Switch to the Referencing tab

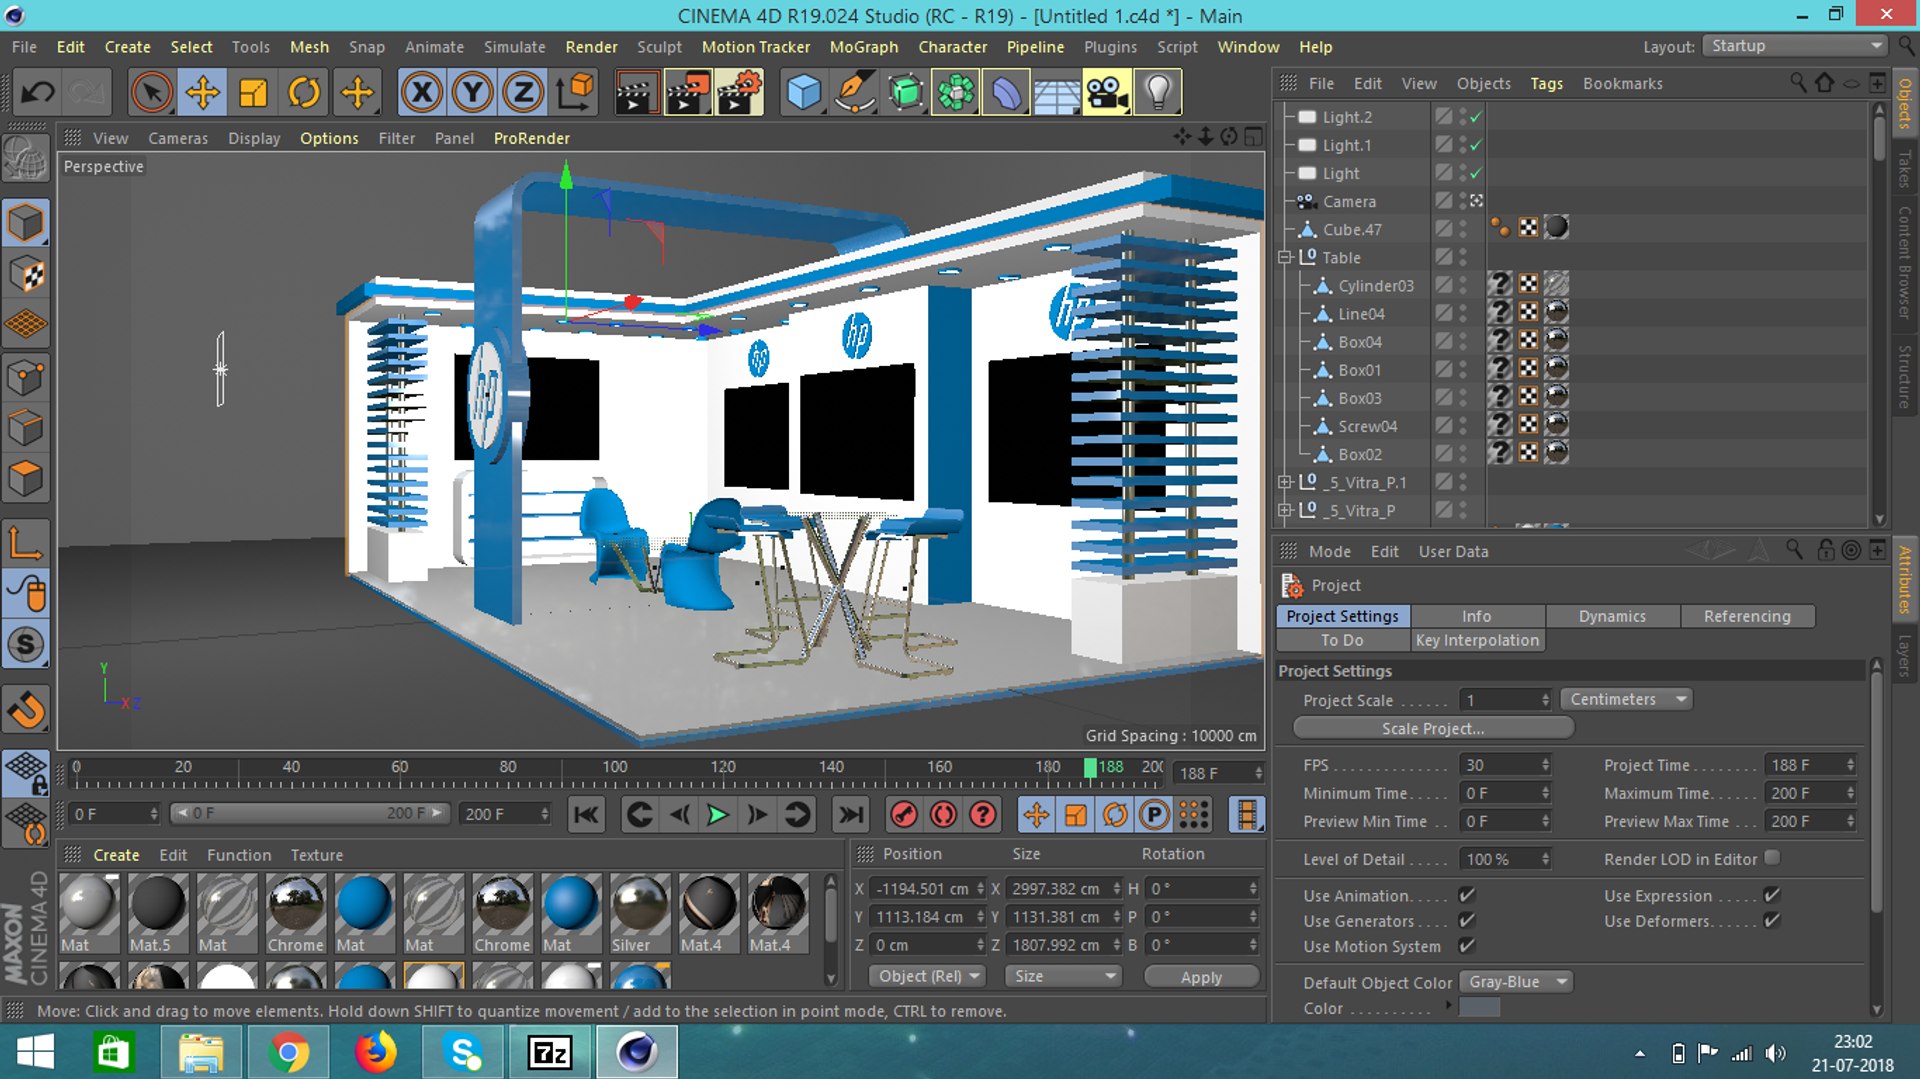pyautogui.click(x=1747, y=616)
